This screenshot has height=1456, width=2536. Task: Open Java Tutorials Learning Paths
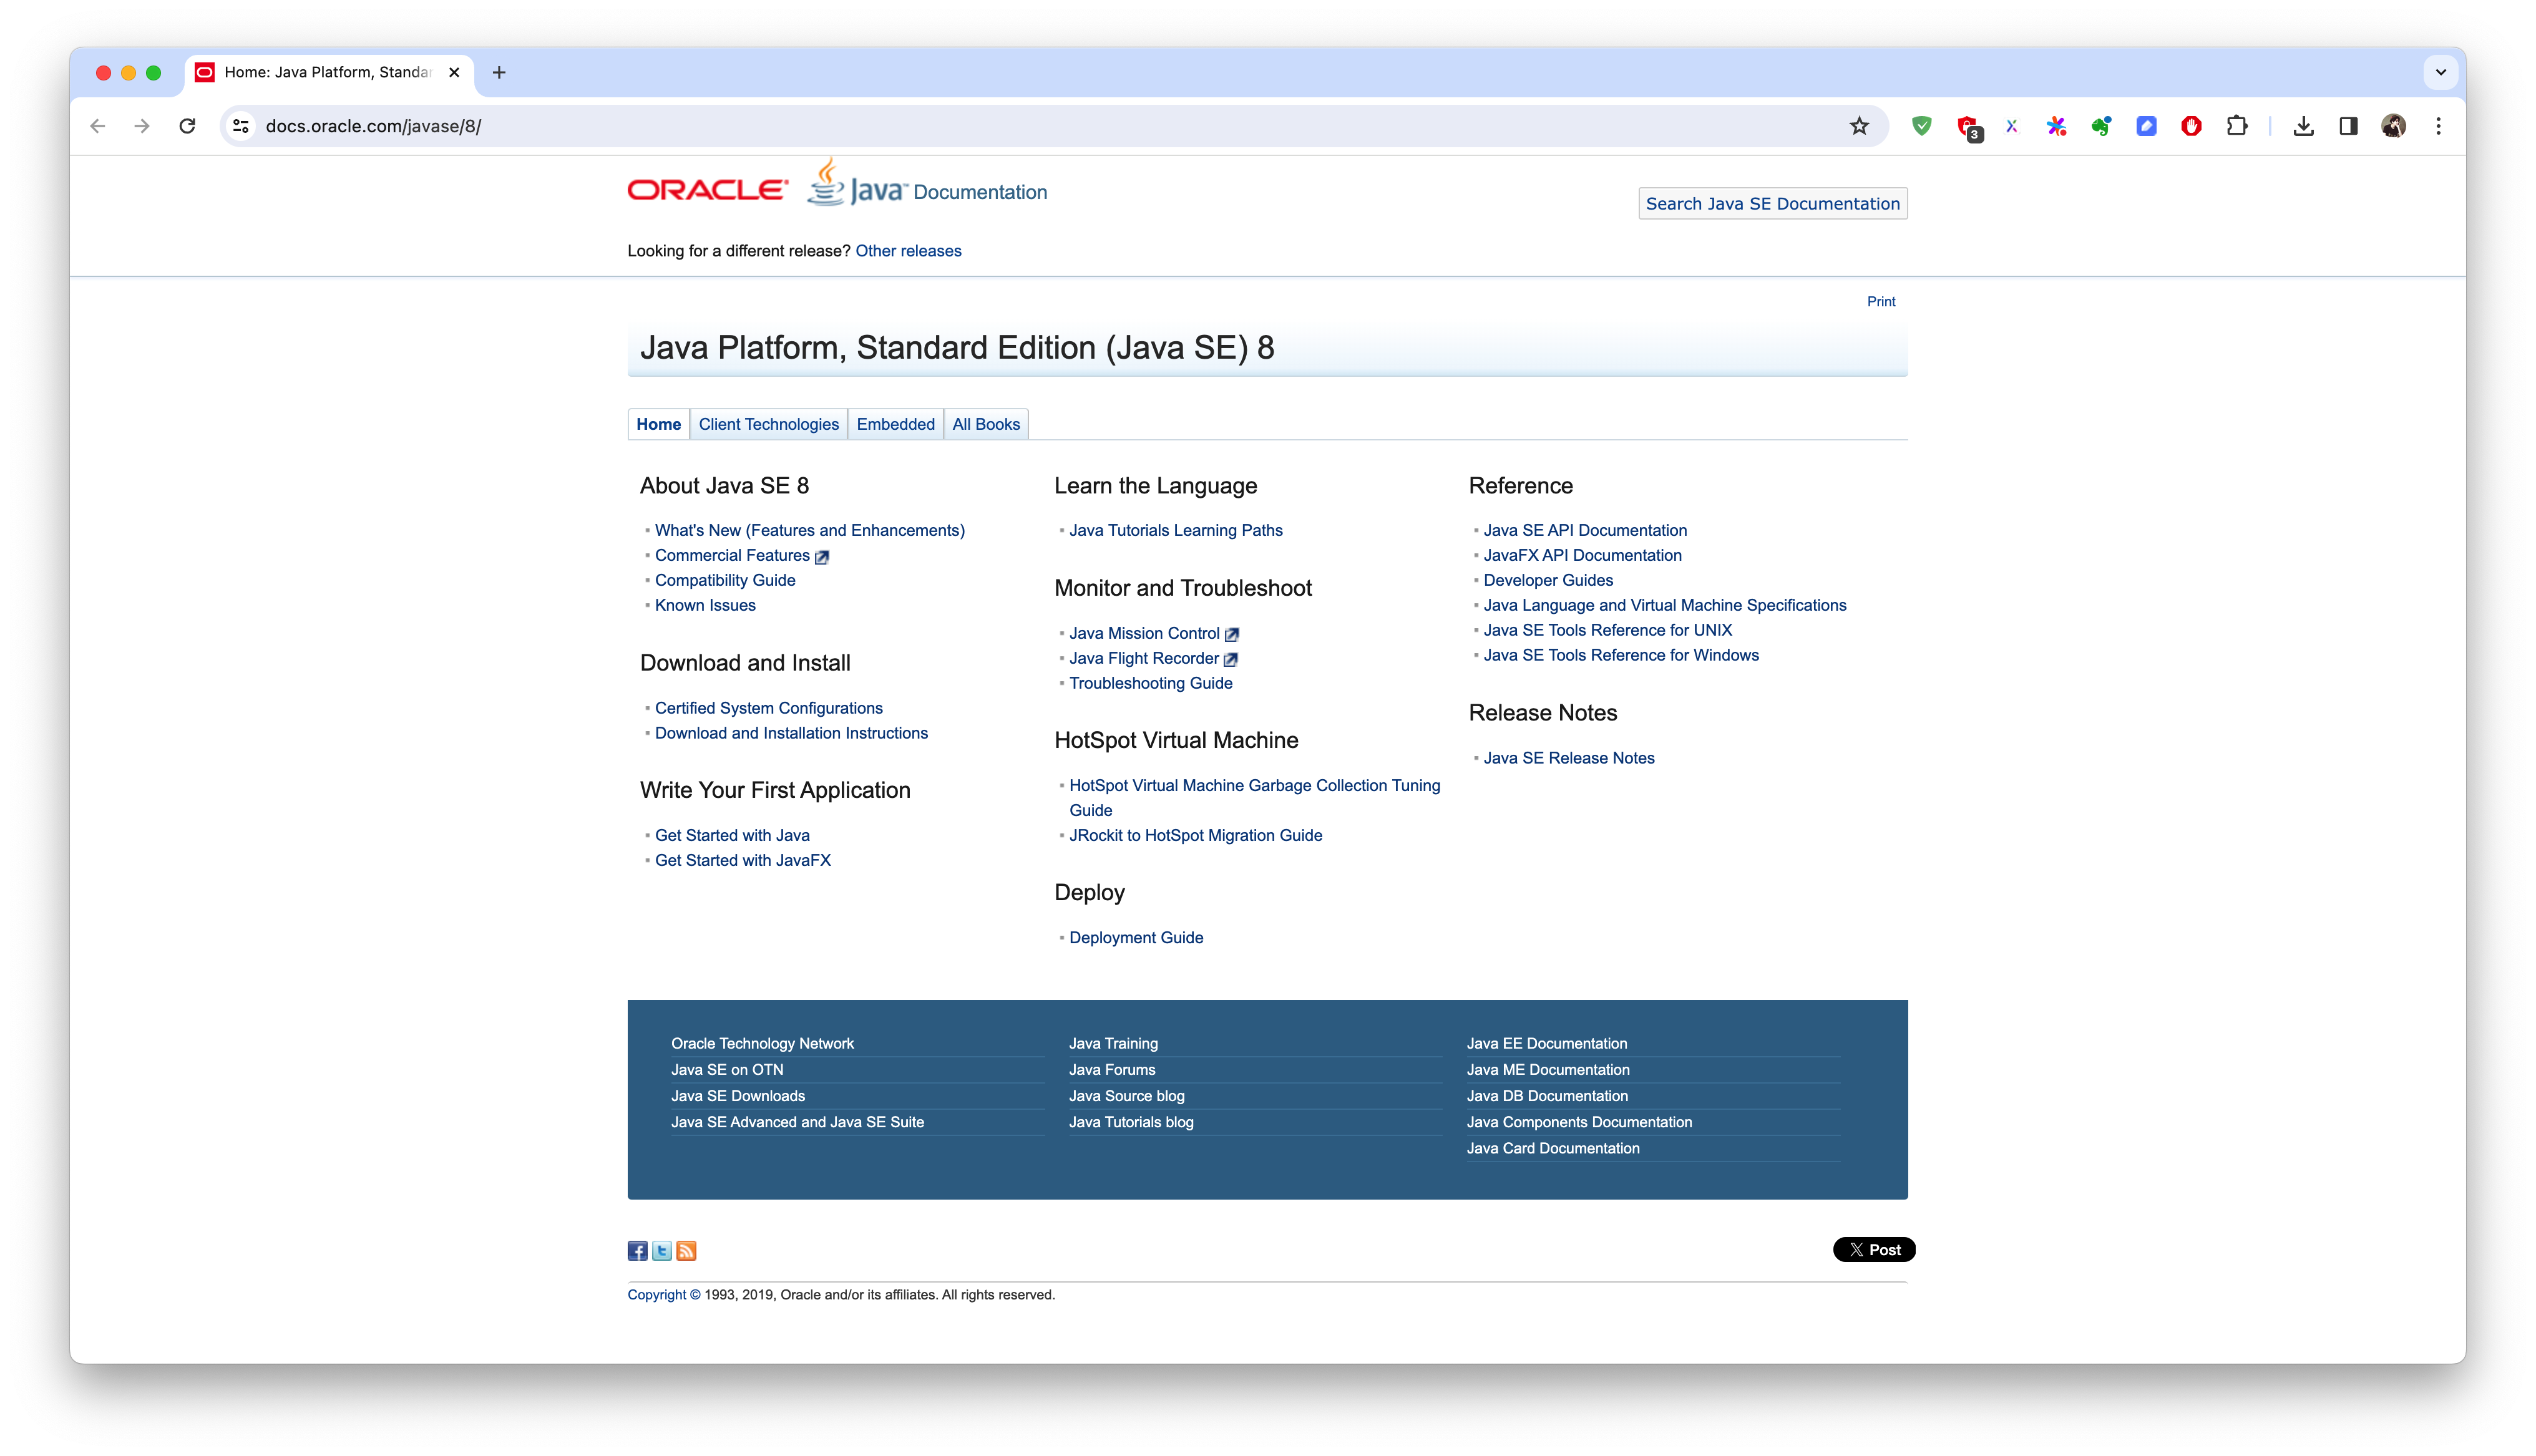point(1175,530)
